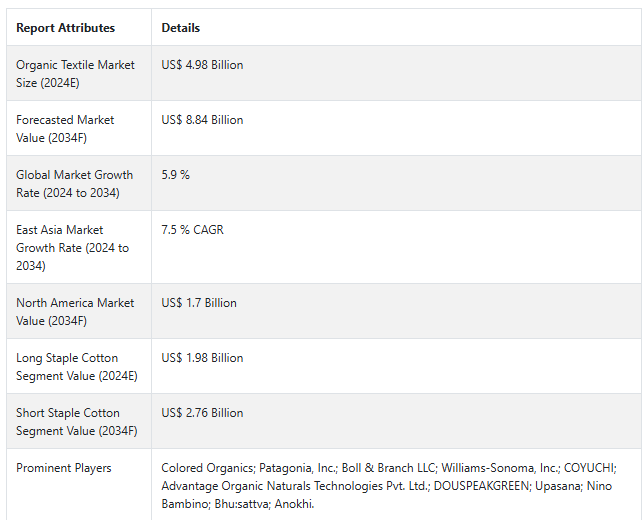Viewport: 643px width, 520px height.
Task: Select Global Market Growth Rate label
Action: (x=74, y=184)
